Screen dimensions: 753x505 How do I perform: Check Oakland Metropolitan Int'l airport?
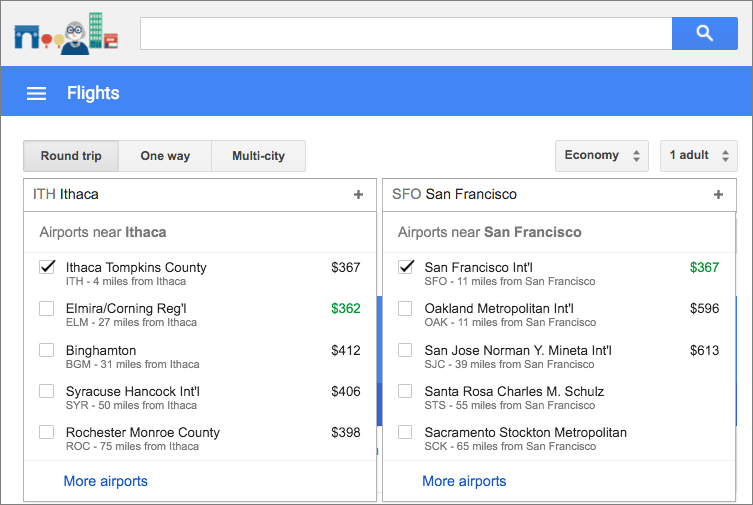click(405, 308)
